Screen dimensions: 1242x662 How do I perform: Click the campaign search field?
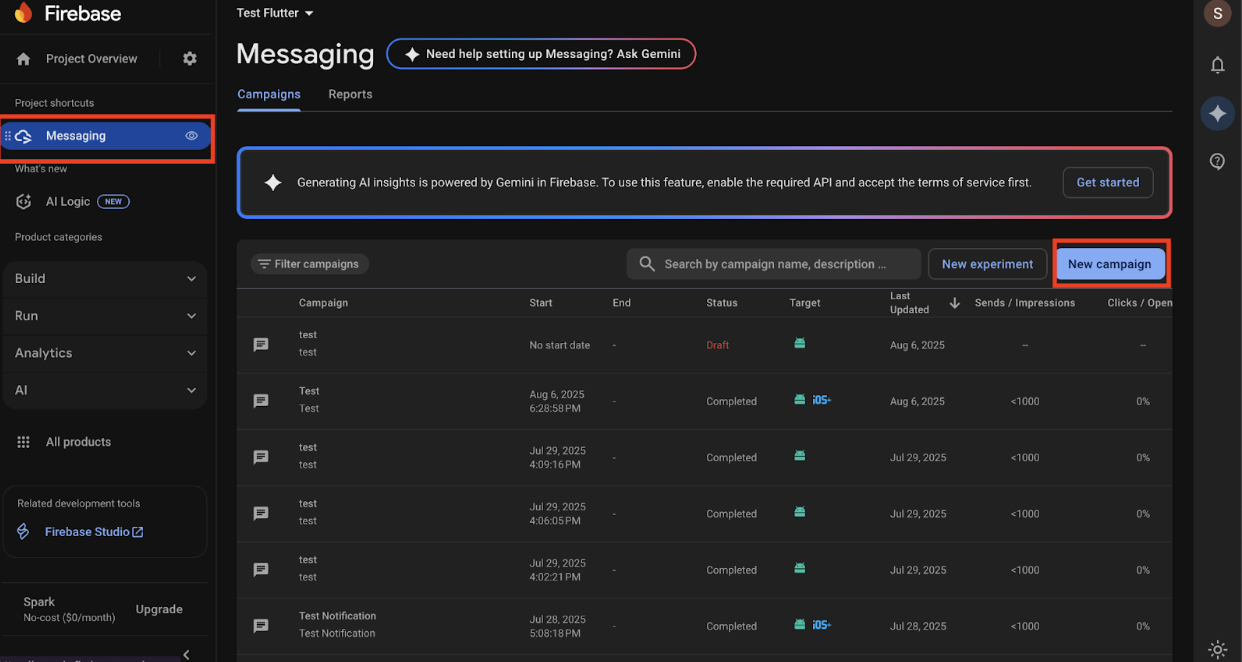tap(774, 264)
